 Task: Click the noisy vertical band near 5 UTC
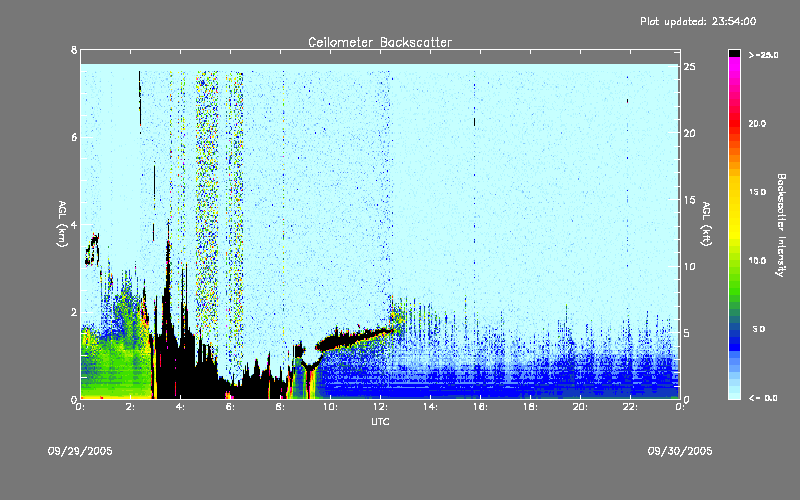pos(207,204)
